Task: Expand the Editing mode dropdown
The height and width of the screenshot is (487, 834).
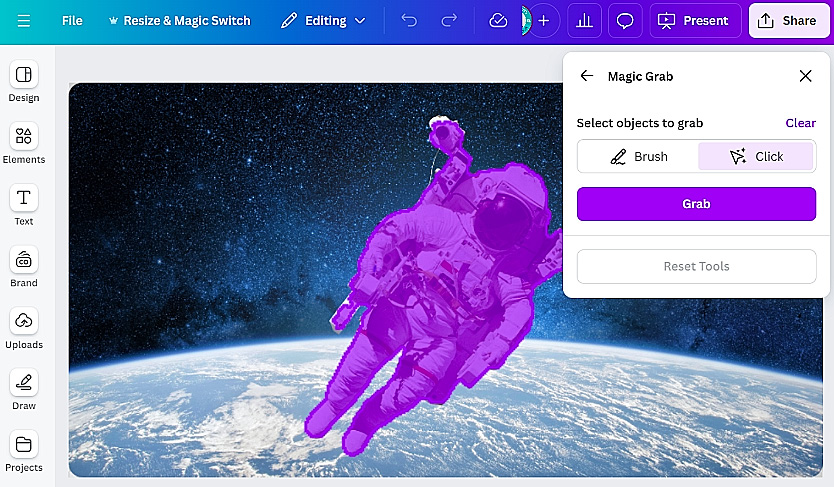Action: click(x=323, y=21)
